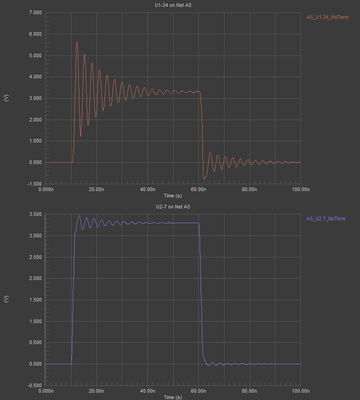
Task: Click the 0.000n tick on U1-34 time axis
Action: click(x=46, y=189)
